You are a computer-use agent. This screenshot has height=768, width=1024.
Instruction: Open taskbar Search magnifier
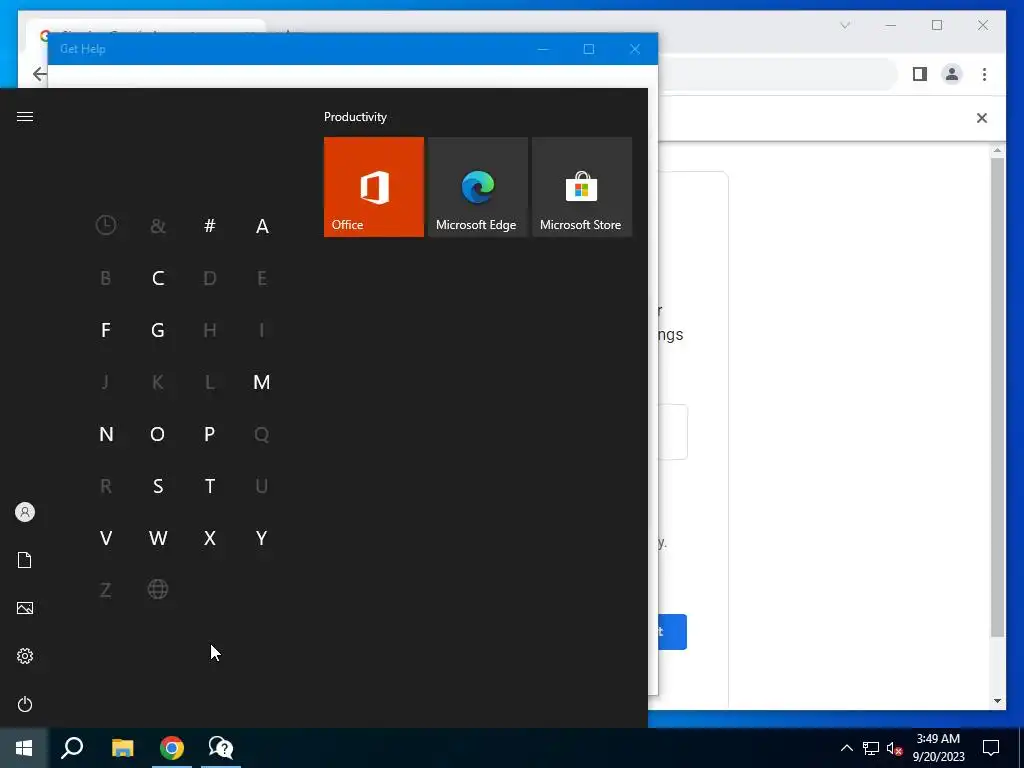pos(72,748)
